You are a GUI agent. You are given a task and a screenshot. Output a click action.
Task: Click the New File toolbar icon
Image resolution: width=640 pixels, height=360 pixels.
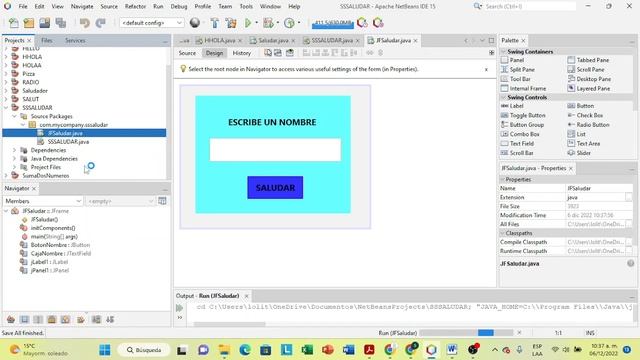[13, 23]
